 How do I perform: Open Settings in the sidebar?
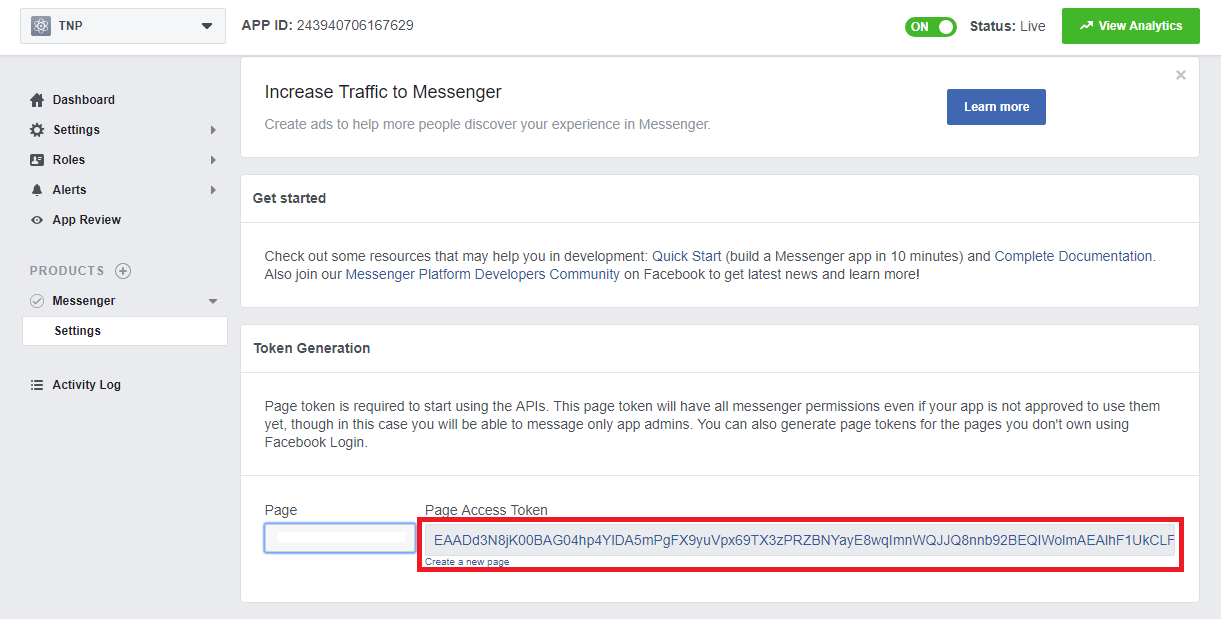click(x=76, y=130)
